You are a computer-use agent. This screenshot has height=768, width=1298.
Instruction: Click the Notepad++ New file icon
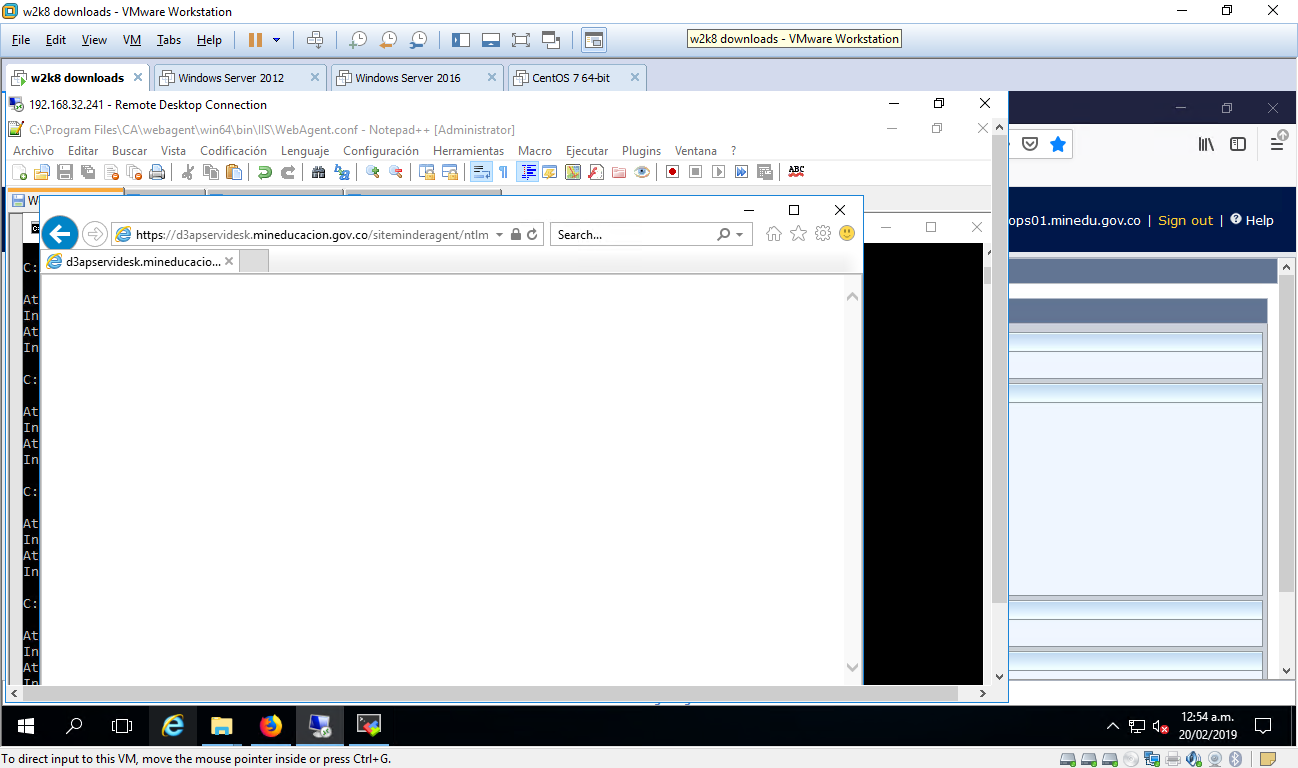pos(19,172)
